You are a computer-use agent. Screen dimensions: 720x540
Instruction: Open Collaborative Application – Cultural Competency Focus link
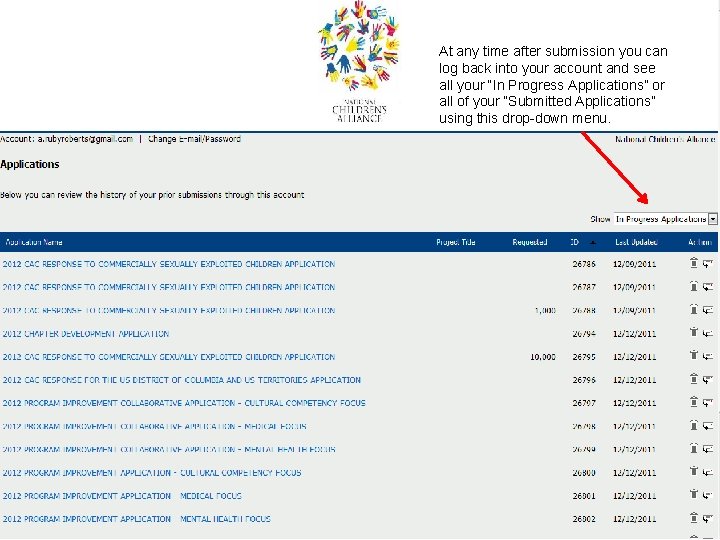tap(184, 403)
